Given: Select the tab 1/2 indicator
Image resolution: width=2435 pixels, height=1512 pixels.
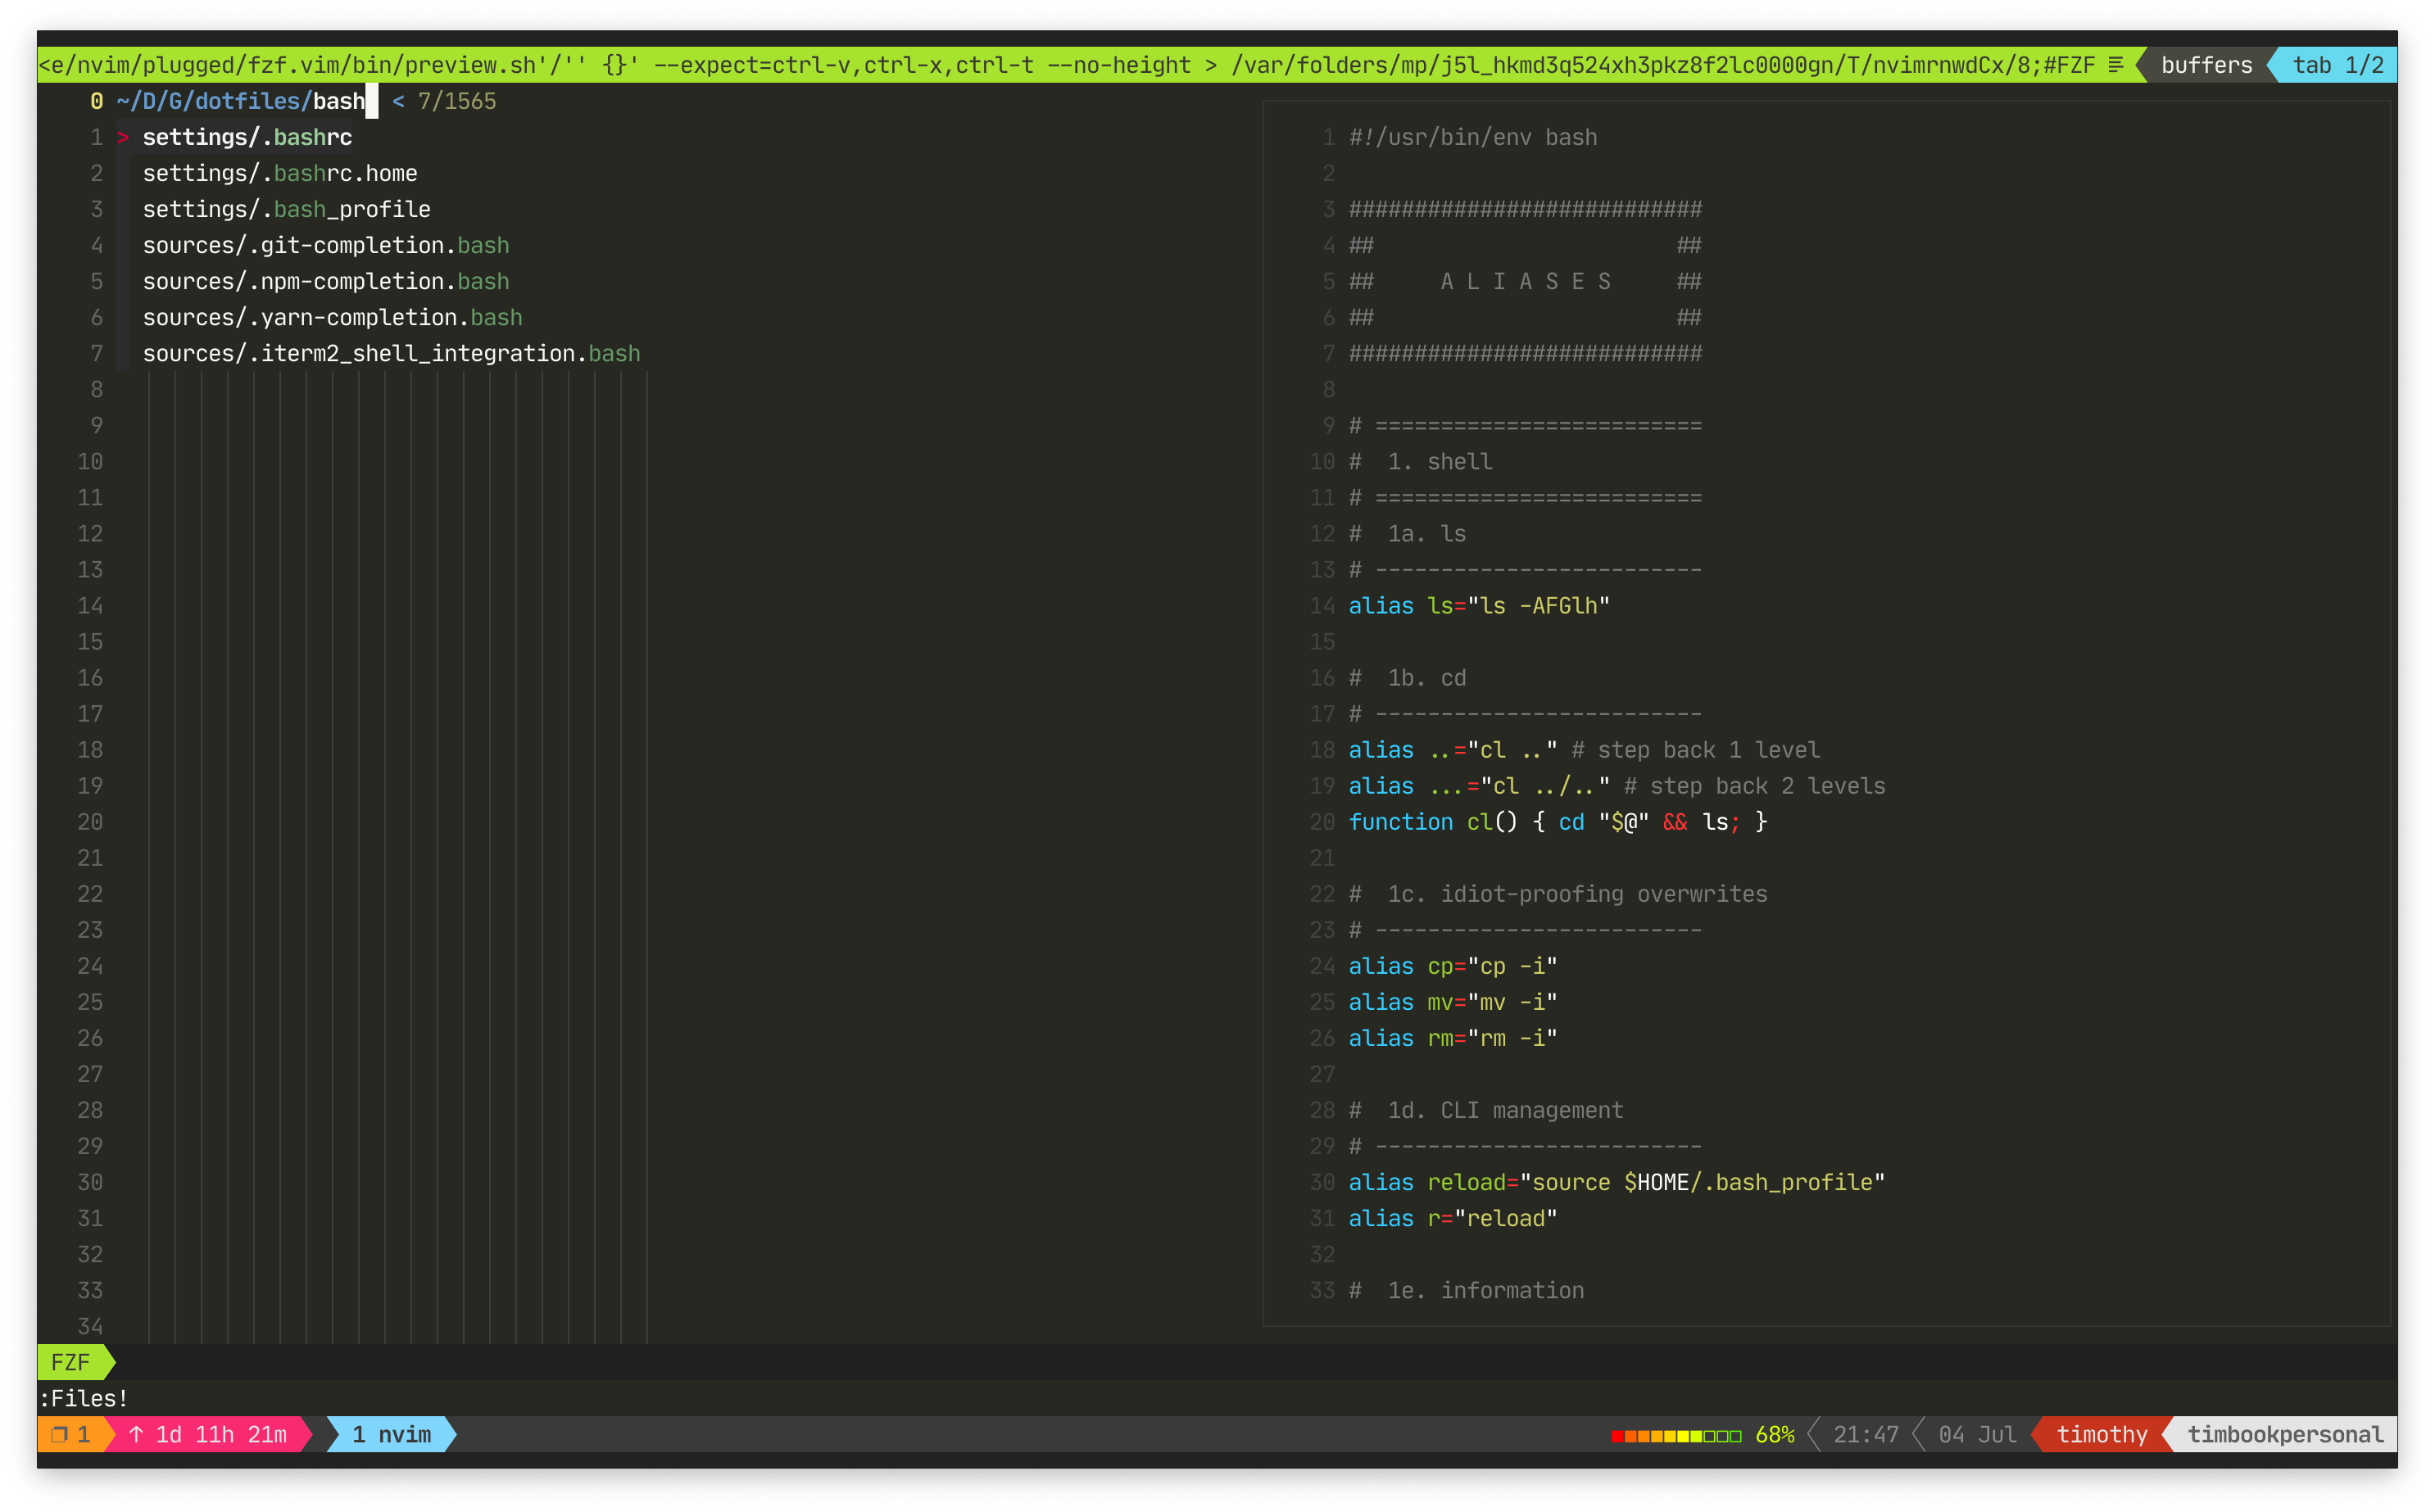Looking at the screenshot, I should [2337, 65].
